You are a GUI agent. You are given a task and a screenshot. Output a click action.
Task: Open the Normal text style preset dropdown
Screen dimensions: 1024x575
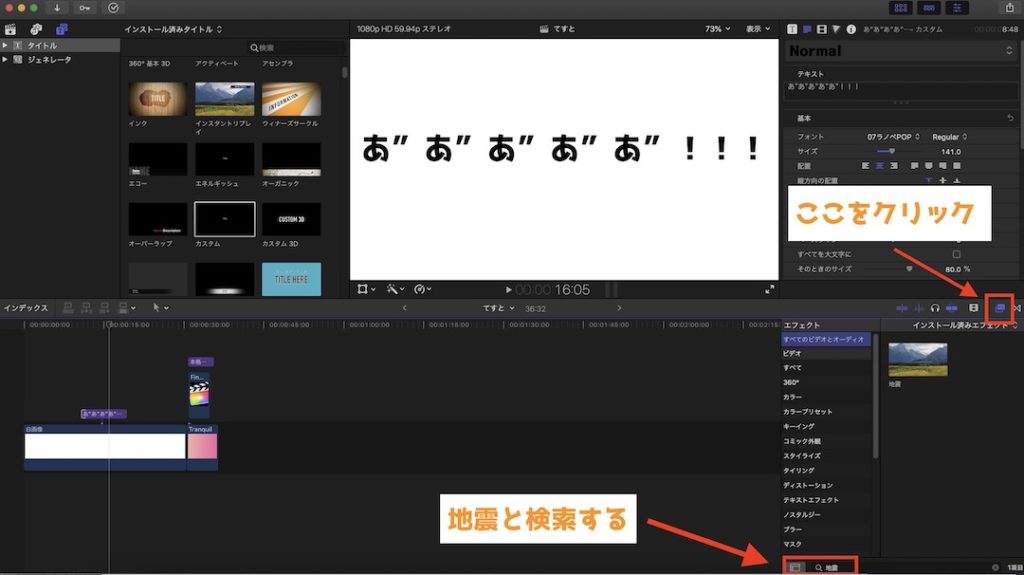(x=901, y=51)
